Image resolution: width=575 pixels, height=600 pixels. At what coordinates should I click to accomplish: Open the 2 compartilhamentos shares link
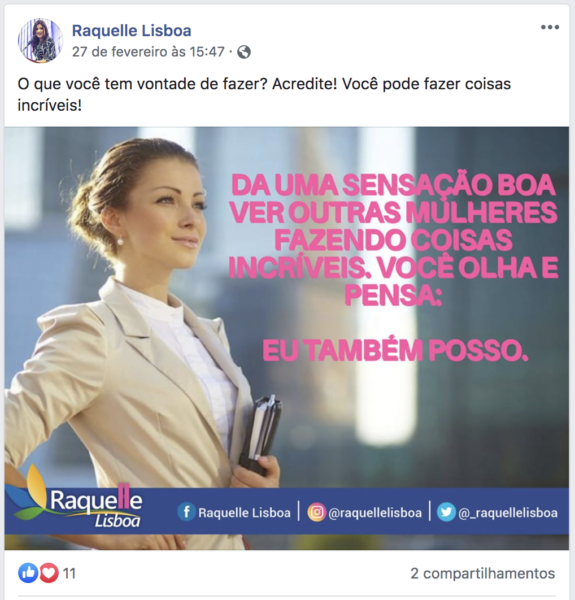coord(482,573)
